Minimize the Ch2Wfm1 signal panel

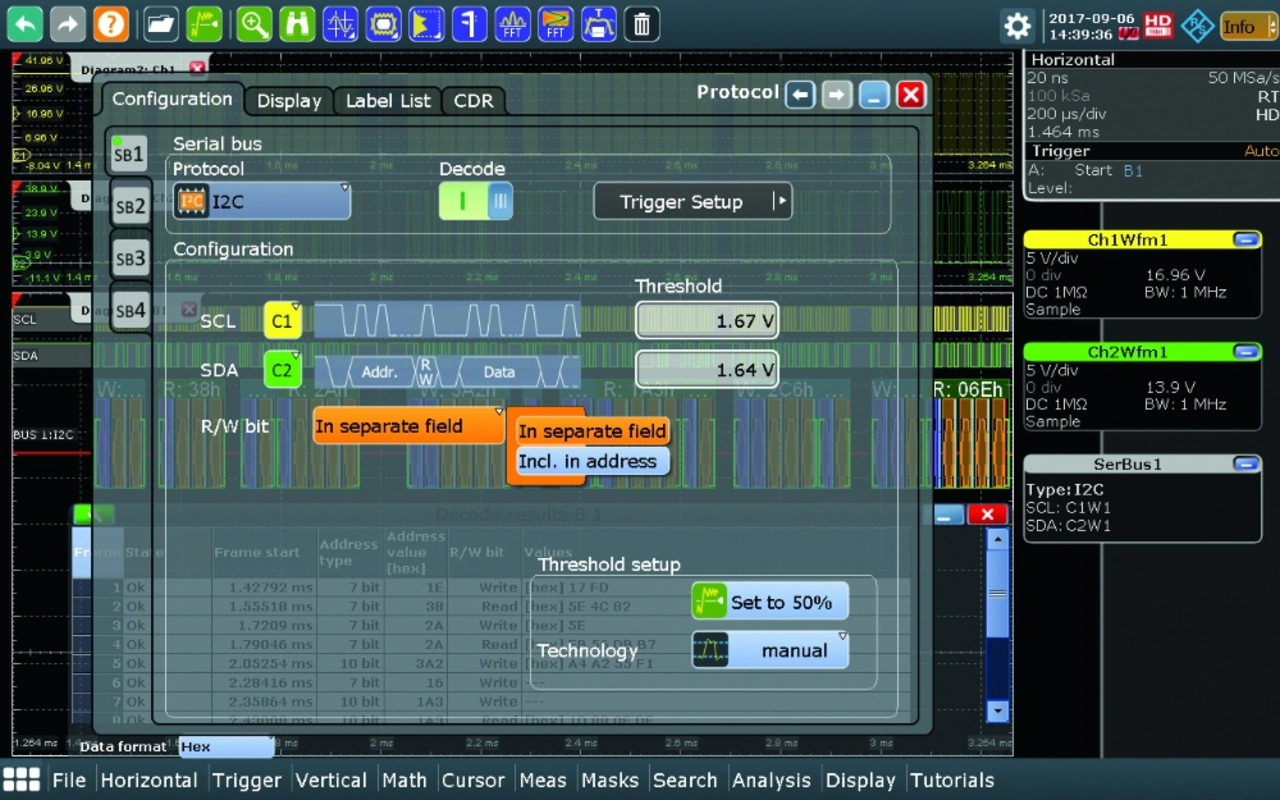[x=1246, y=351]
